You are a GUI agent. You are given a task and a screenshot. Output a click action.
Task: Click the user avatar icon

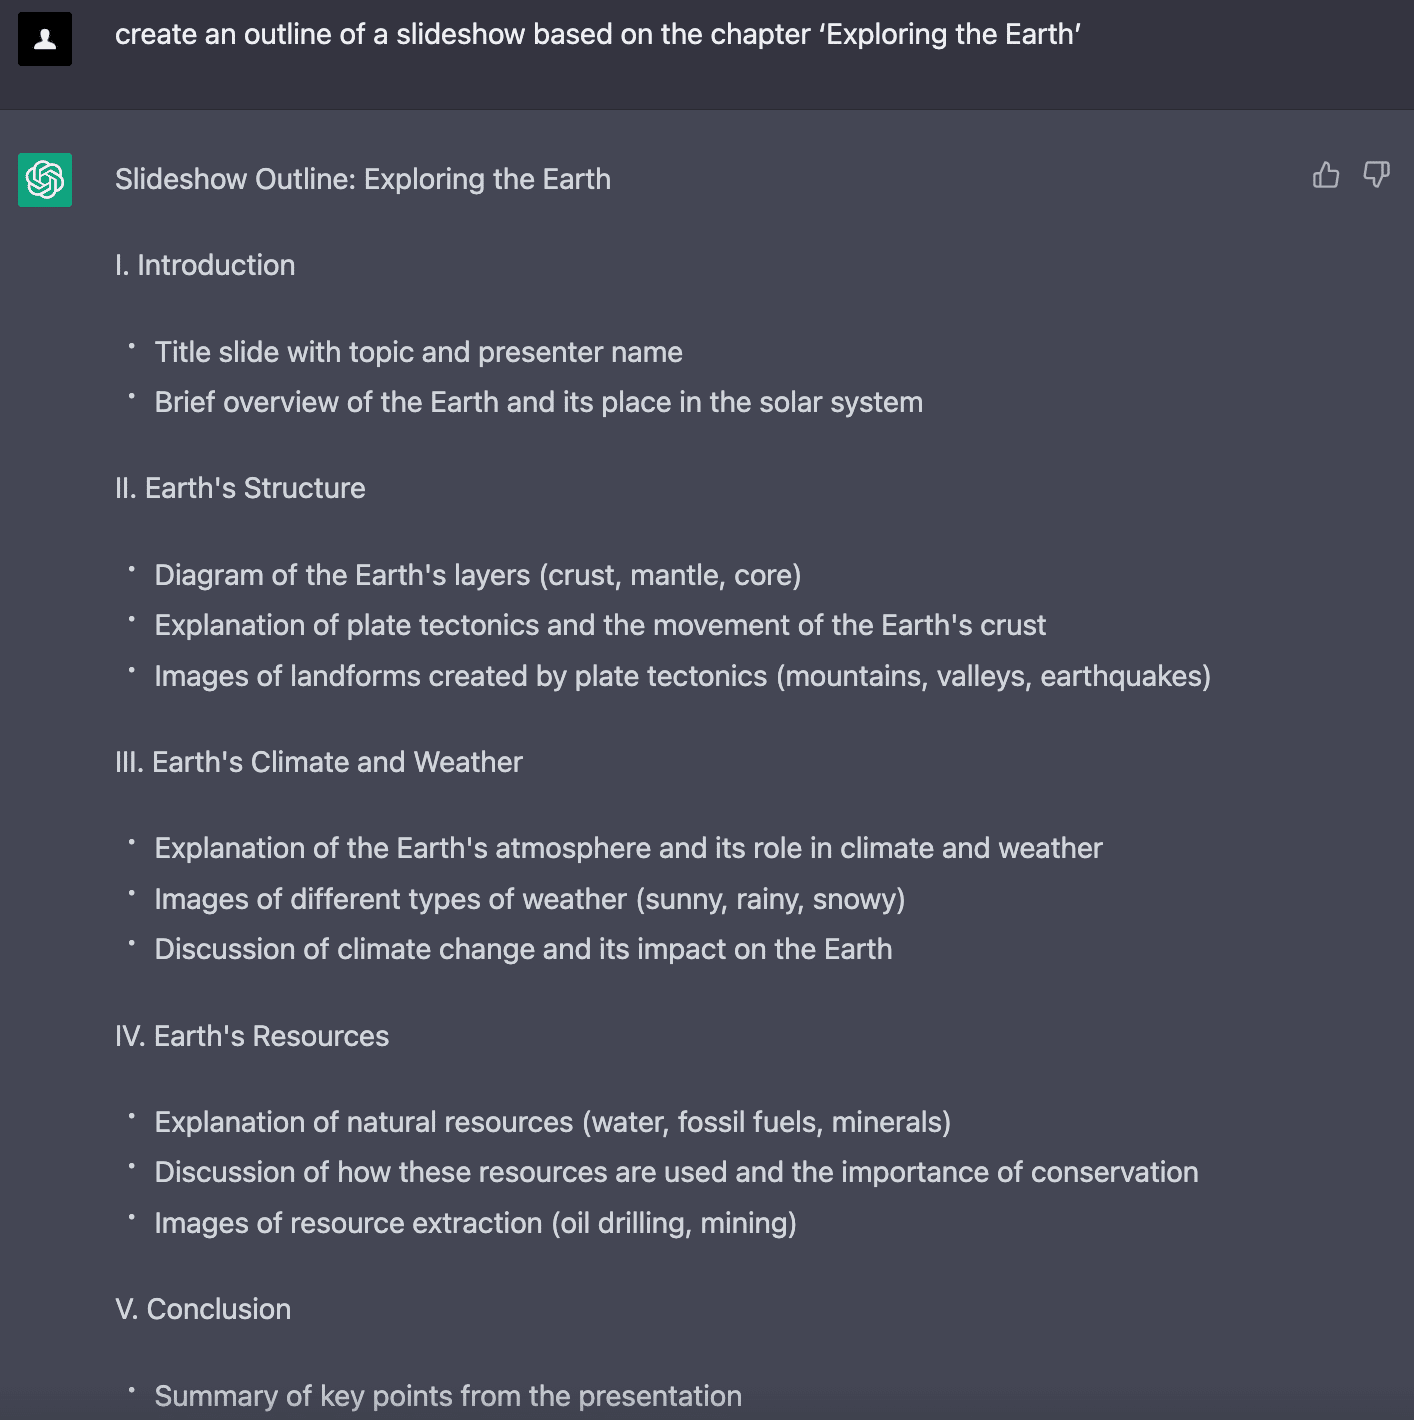[45, 39]
